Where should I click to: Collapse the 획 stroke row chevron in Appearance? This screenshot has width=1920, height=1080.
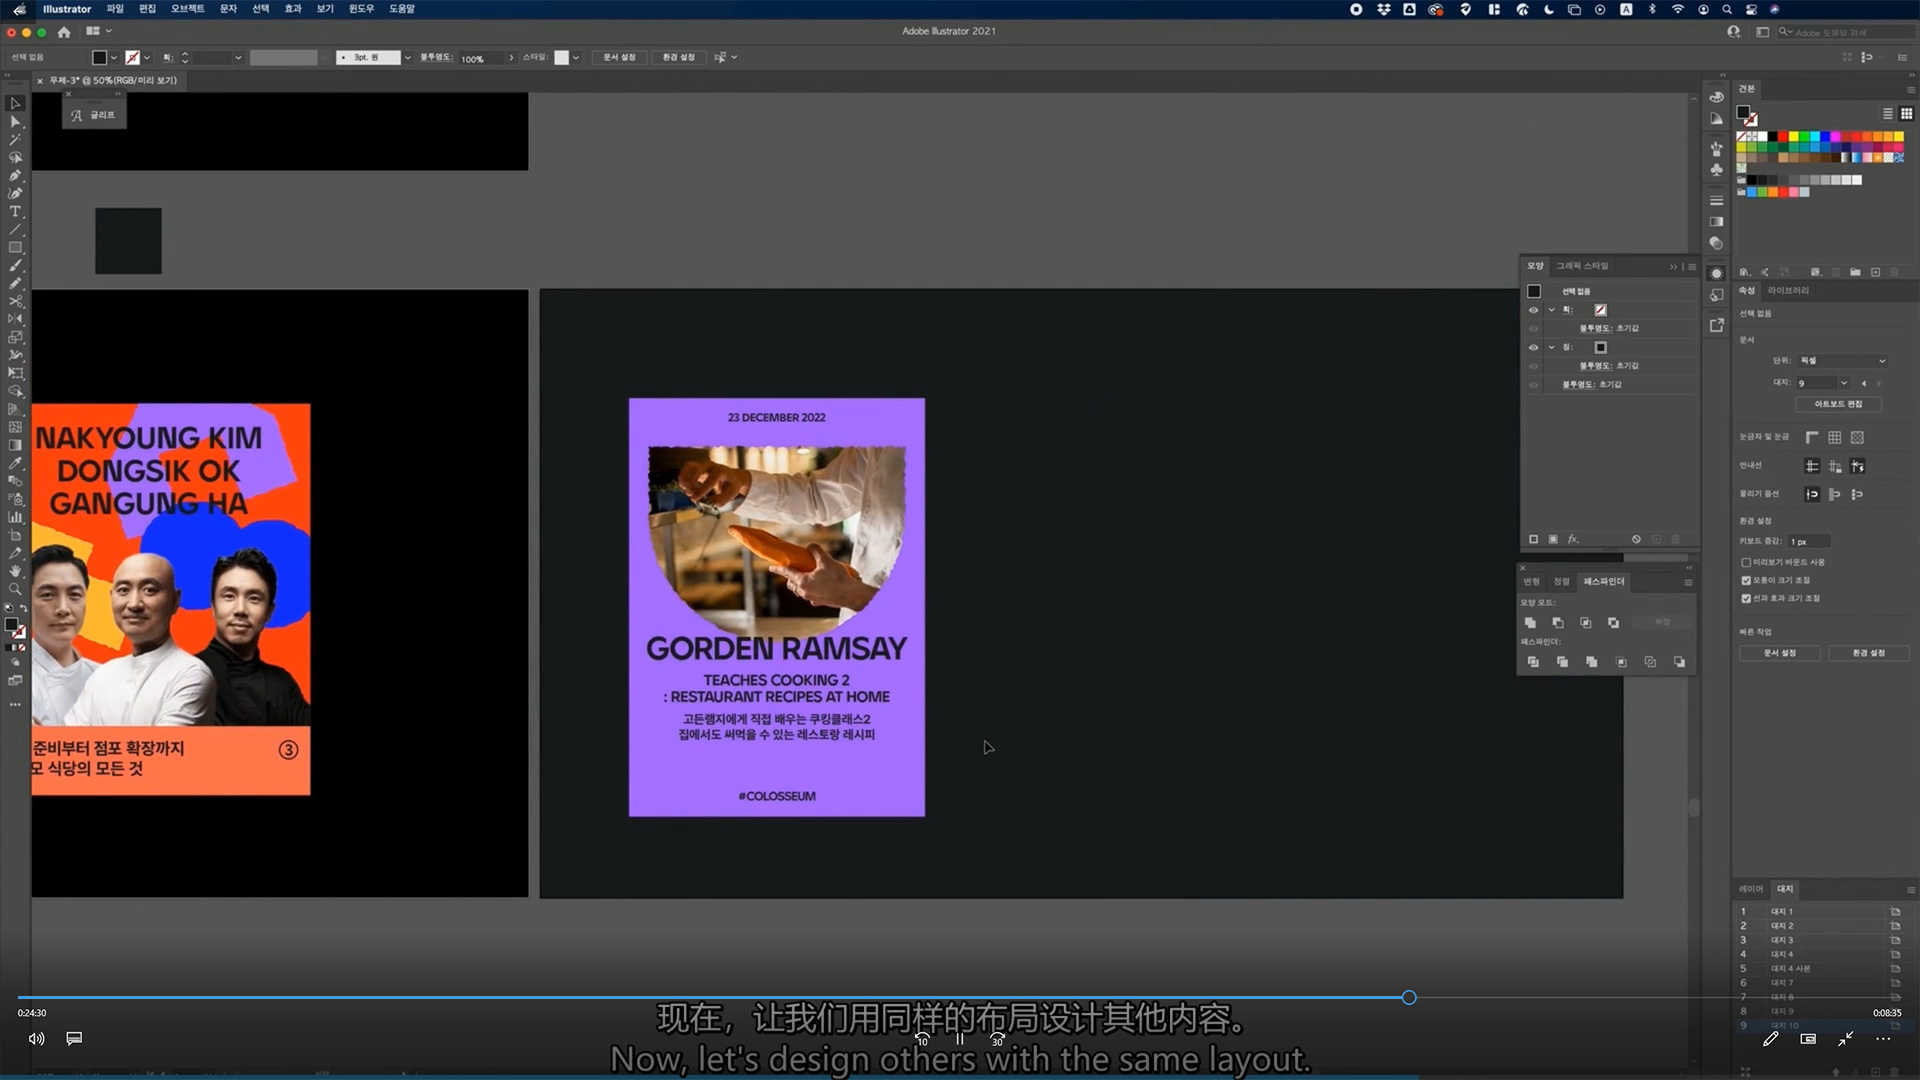(1552, 310)
